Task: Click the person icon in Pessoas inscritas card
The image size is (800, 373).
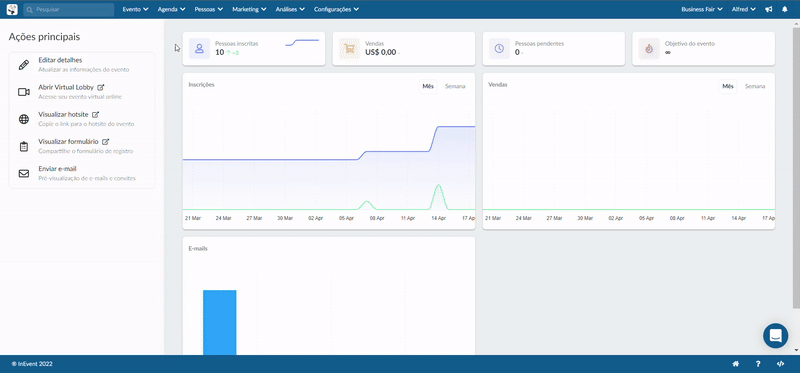Action: 199,48
